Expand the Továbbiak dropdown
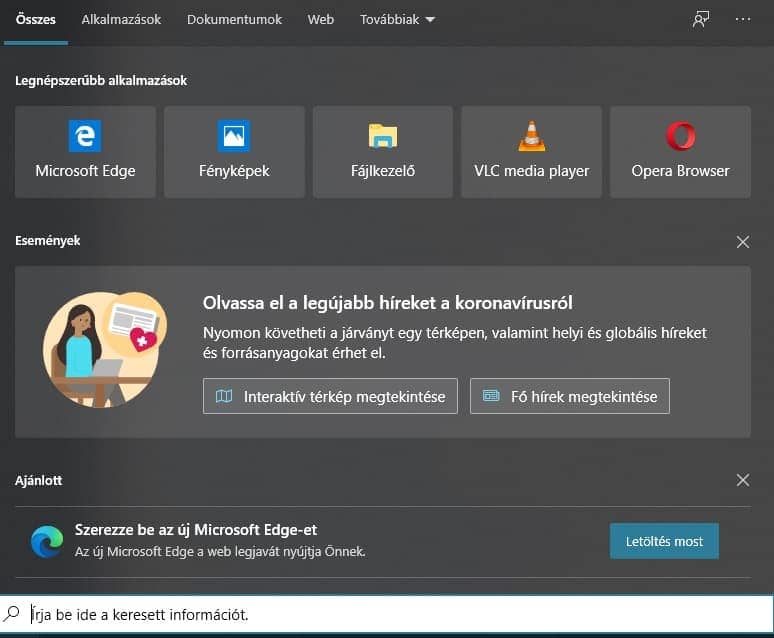Viewport: 774px width, 638px height. 397,19
